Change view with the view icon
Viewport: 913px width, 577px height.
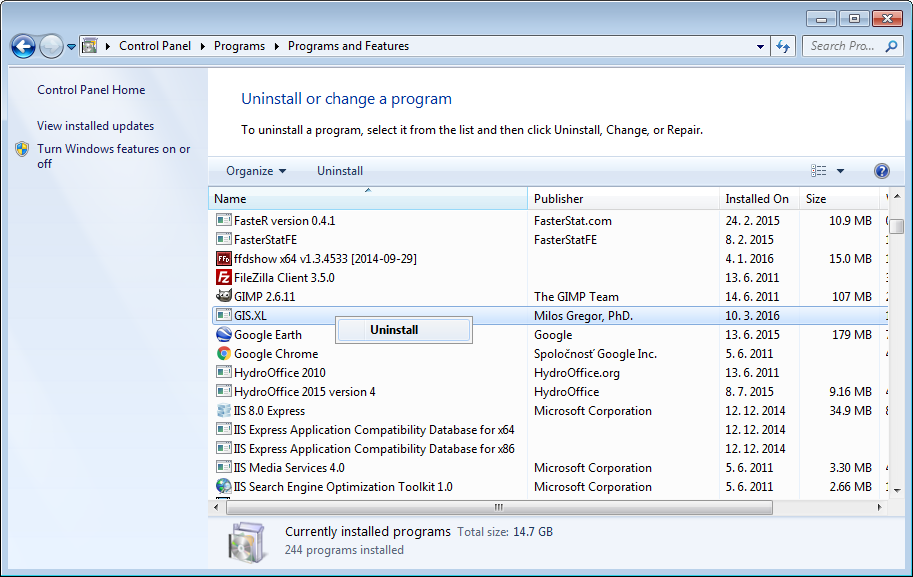[x=819, y=171]
